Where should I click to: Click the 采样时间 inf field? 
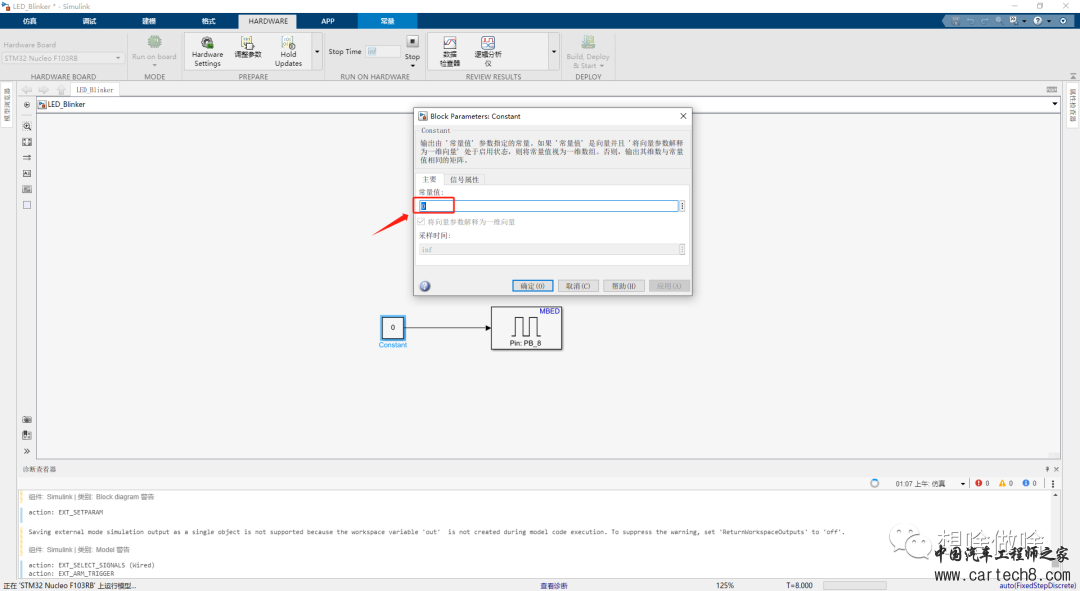click(x=548, y=249)
